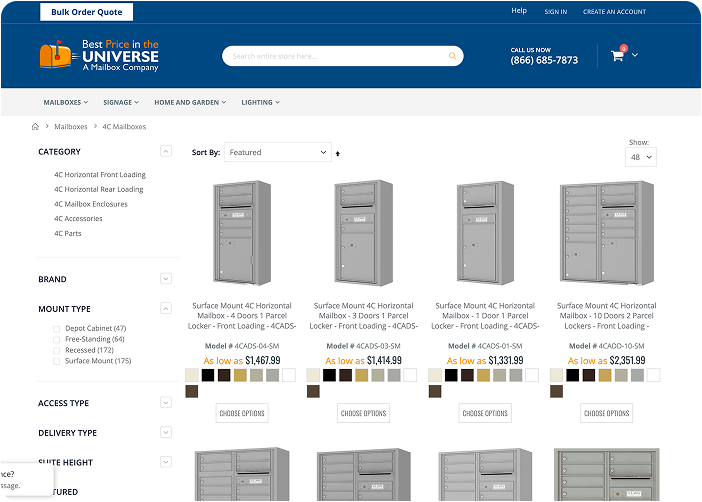702x502 pixels.
Task: Click the mailbox store logo
Action: [x=99, y=56]
